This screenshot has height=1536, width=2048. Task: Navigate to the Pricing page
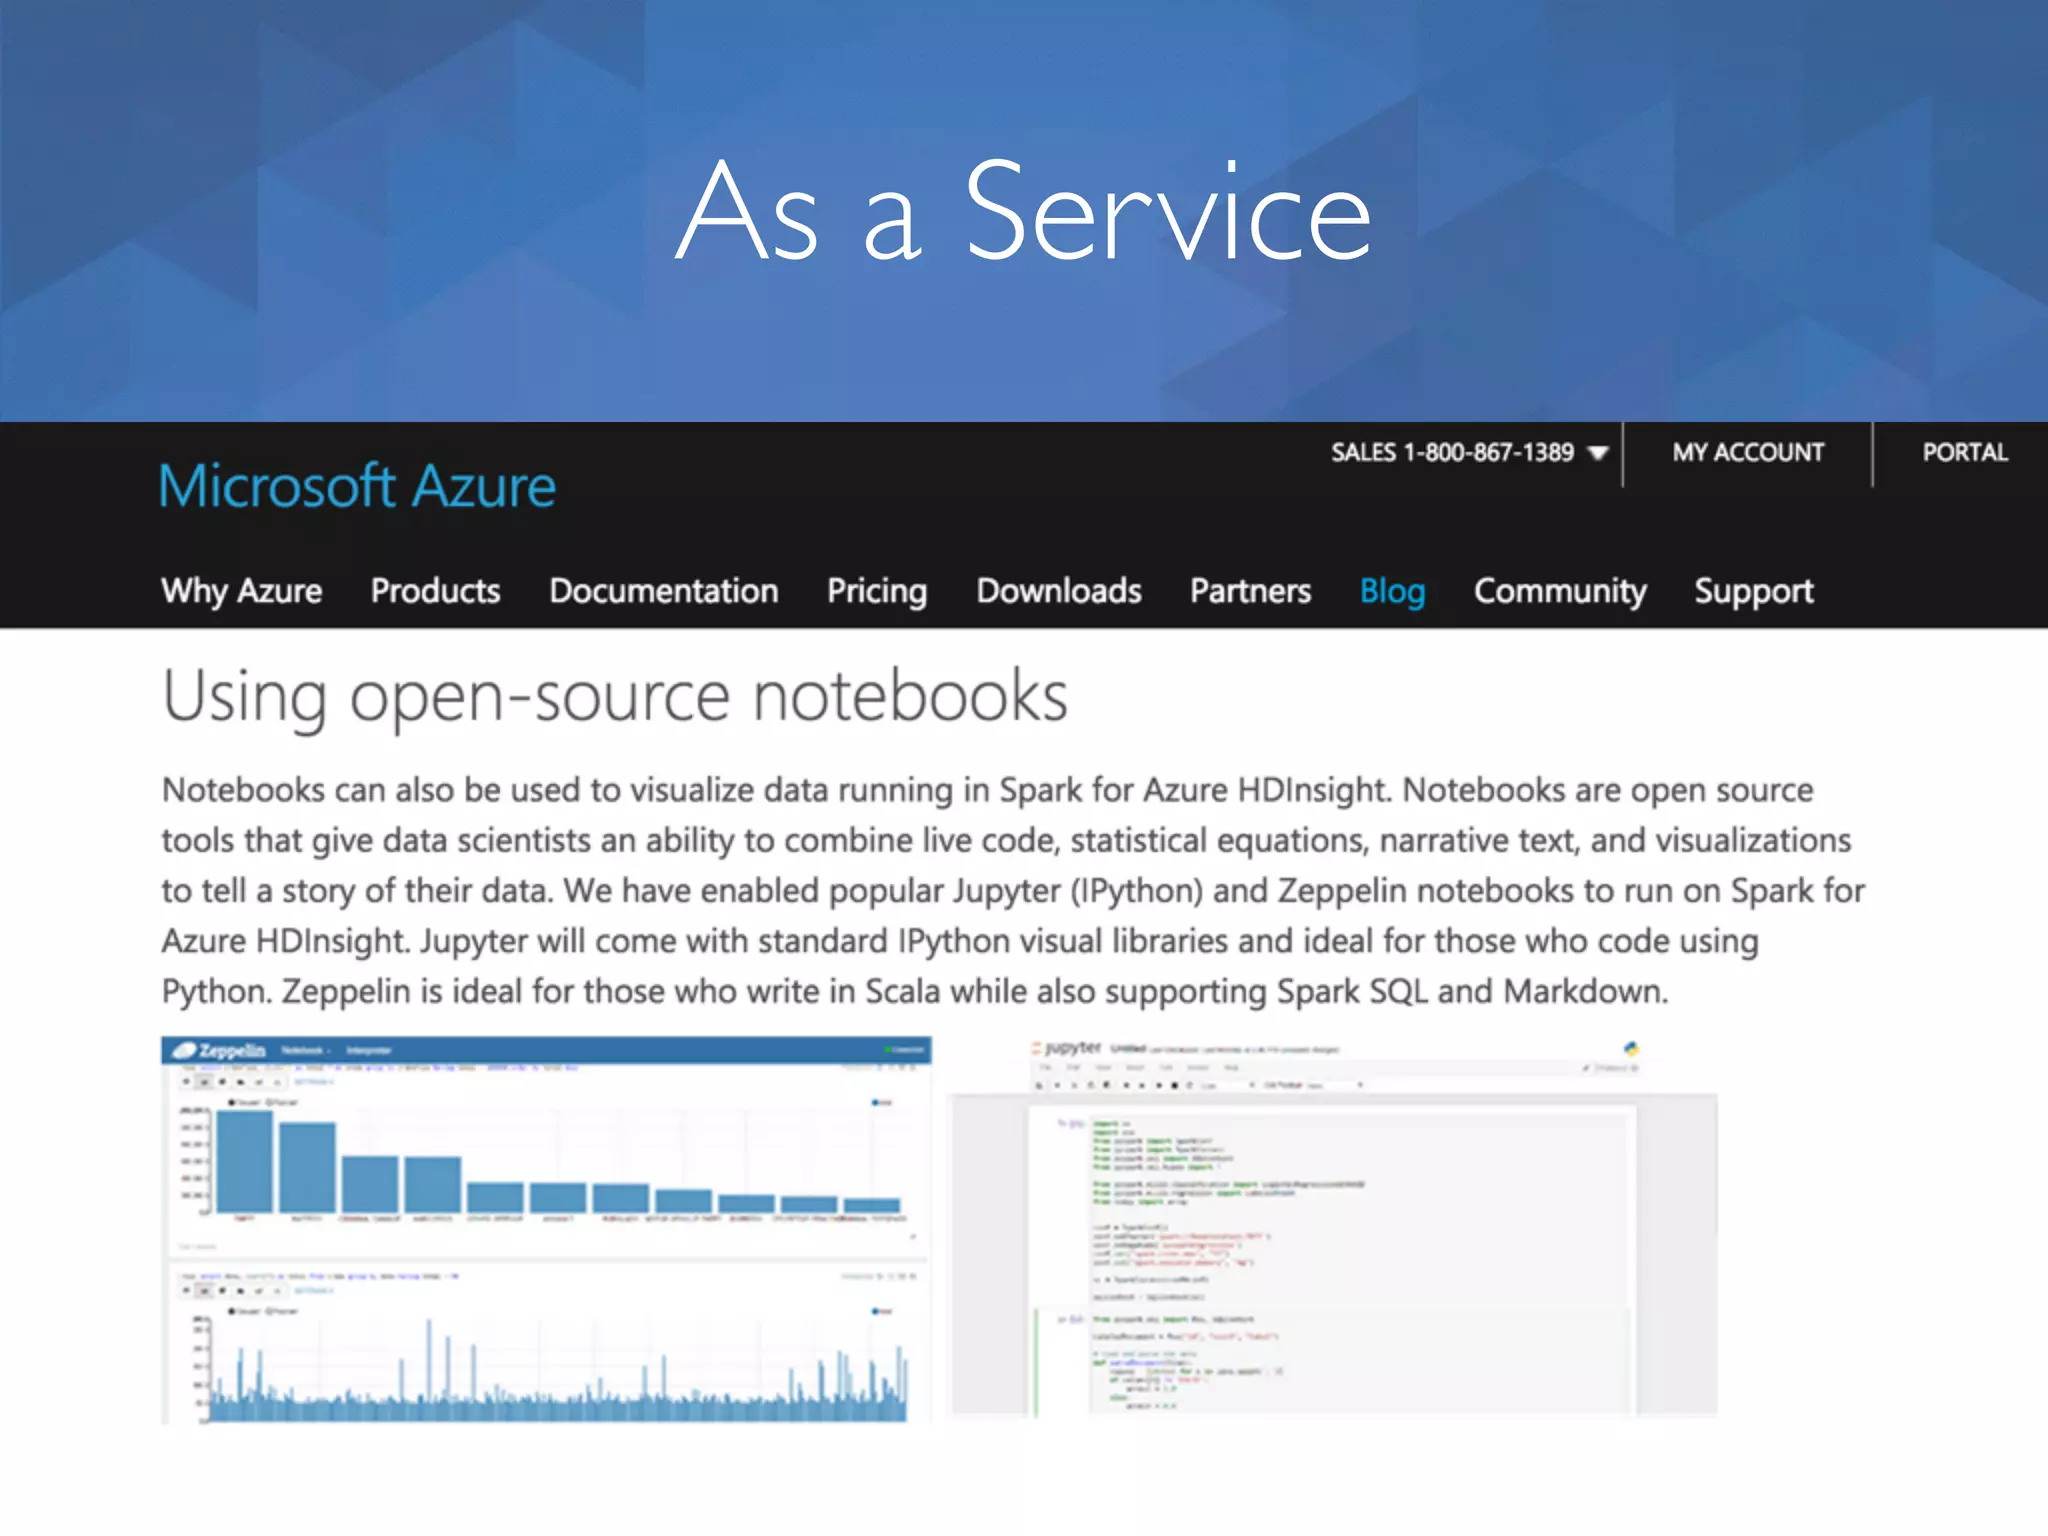click(x=876, y=591)
